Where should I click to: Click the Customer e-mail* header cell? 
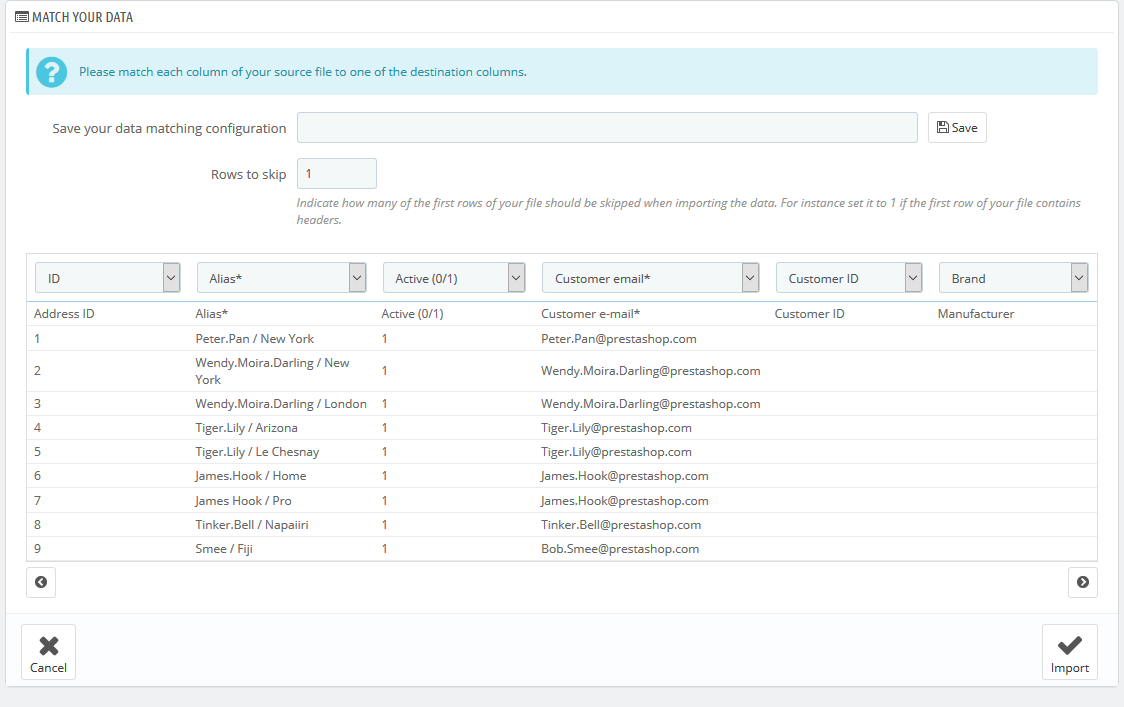tap(591, 314)
